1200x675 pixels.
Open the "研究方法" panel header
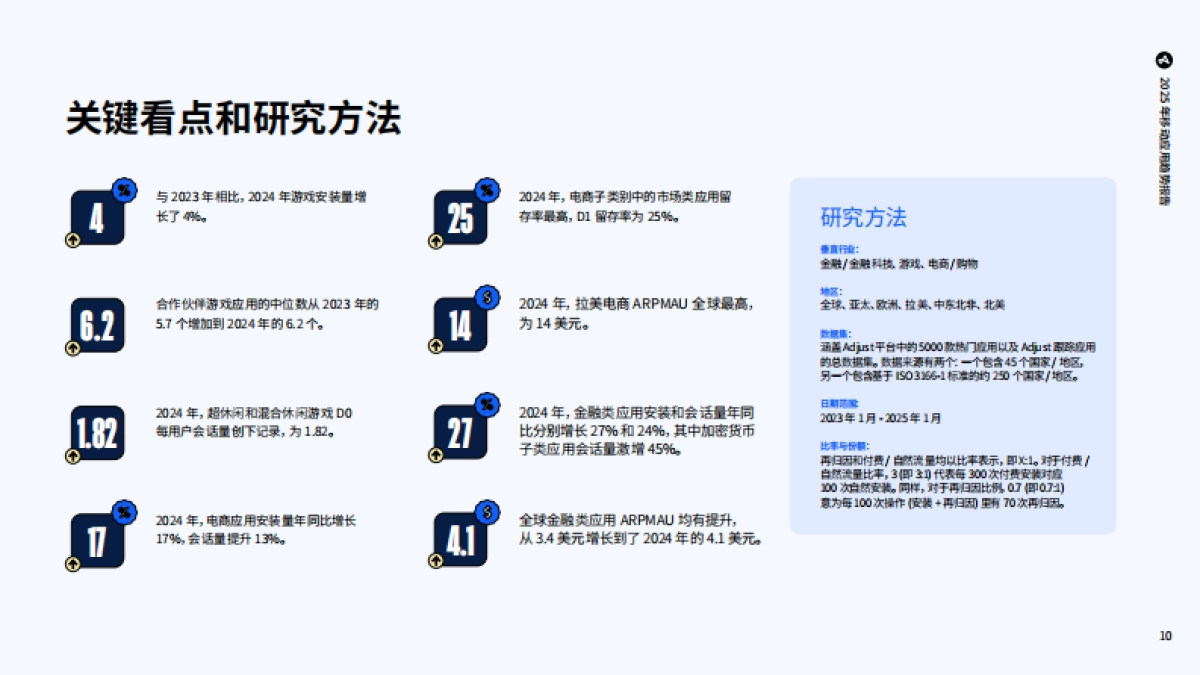point(862,216)
